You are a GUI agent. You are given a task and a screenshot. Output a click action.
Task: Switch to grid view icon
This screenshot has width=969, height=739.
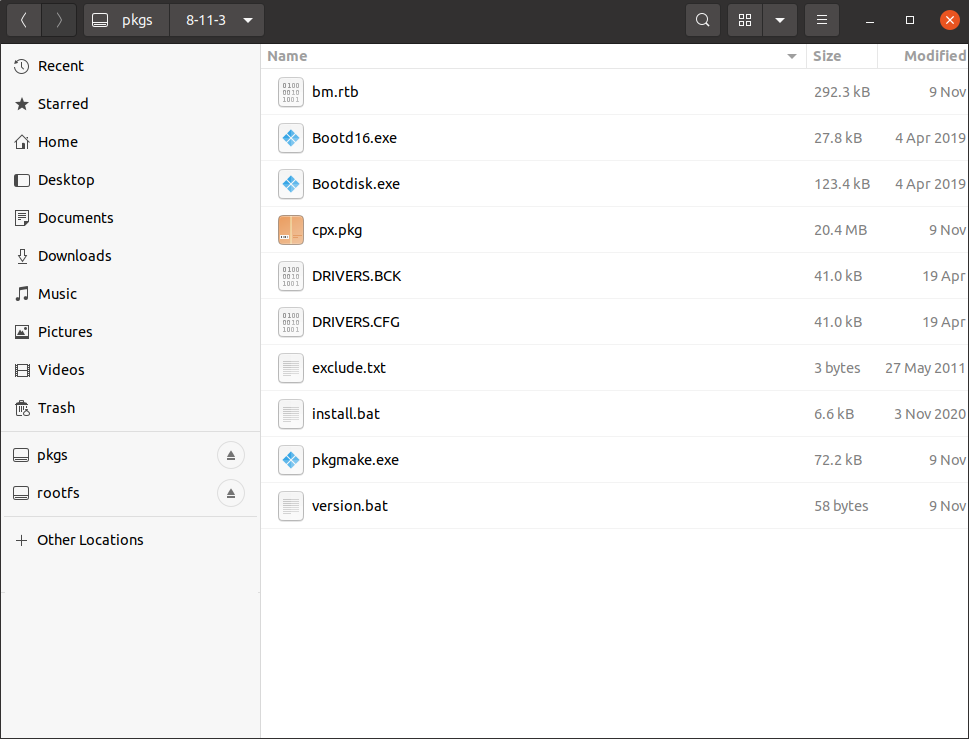pos(745,20)
